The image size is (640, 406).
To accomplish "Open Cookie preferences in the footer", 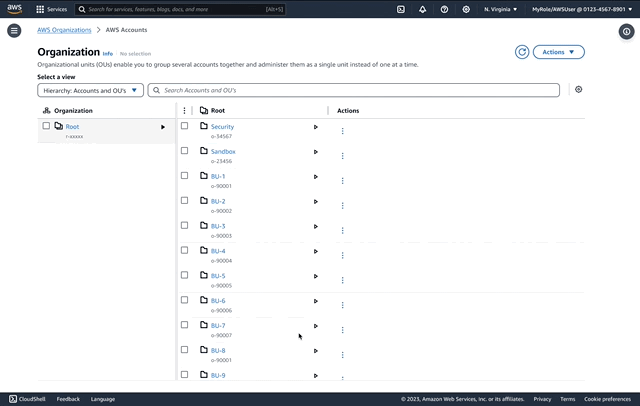I will 607,399.
